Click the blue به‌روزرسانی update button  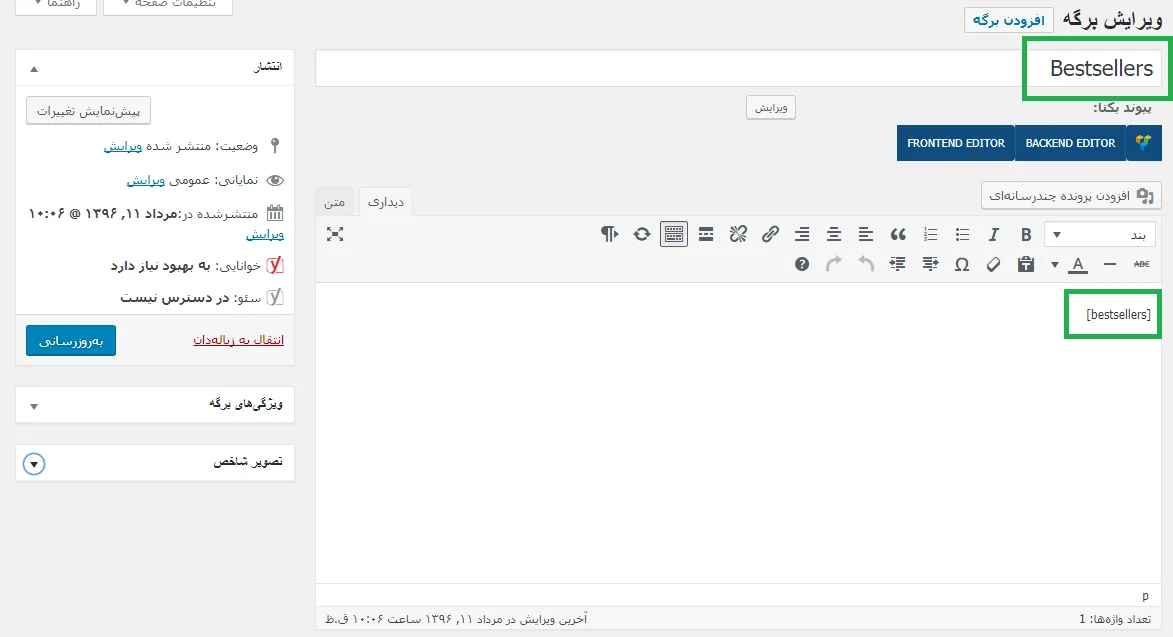click(71, 340)
